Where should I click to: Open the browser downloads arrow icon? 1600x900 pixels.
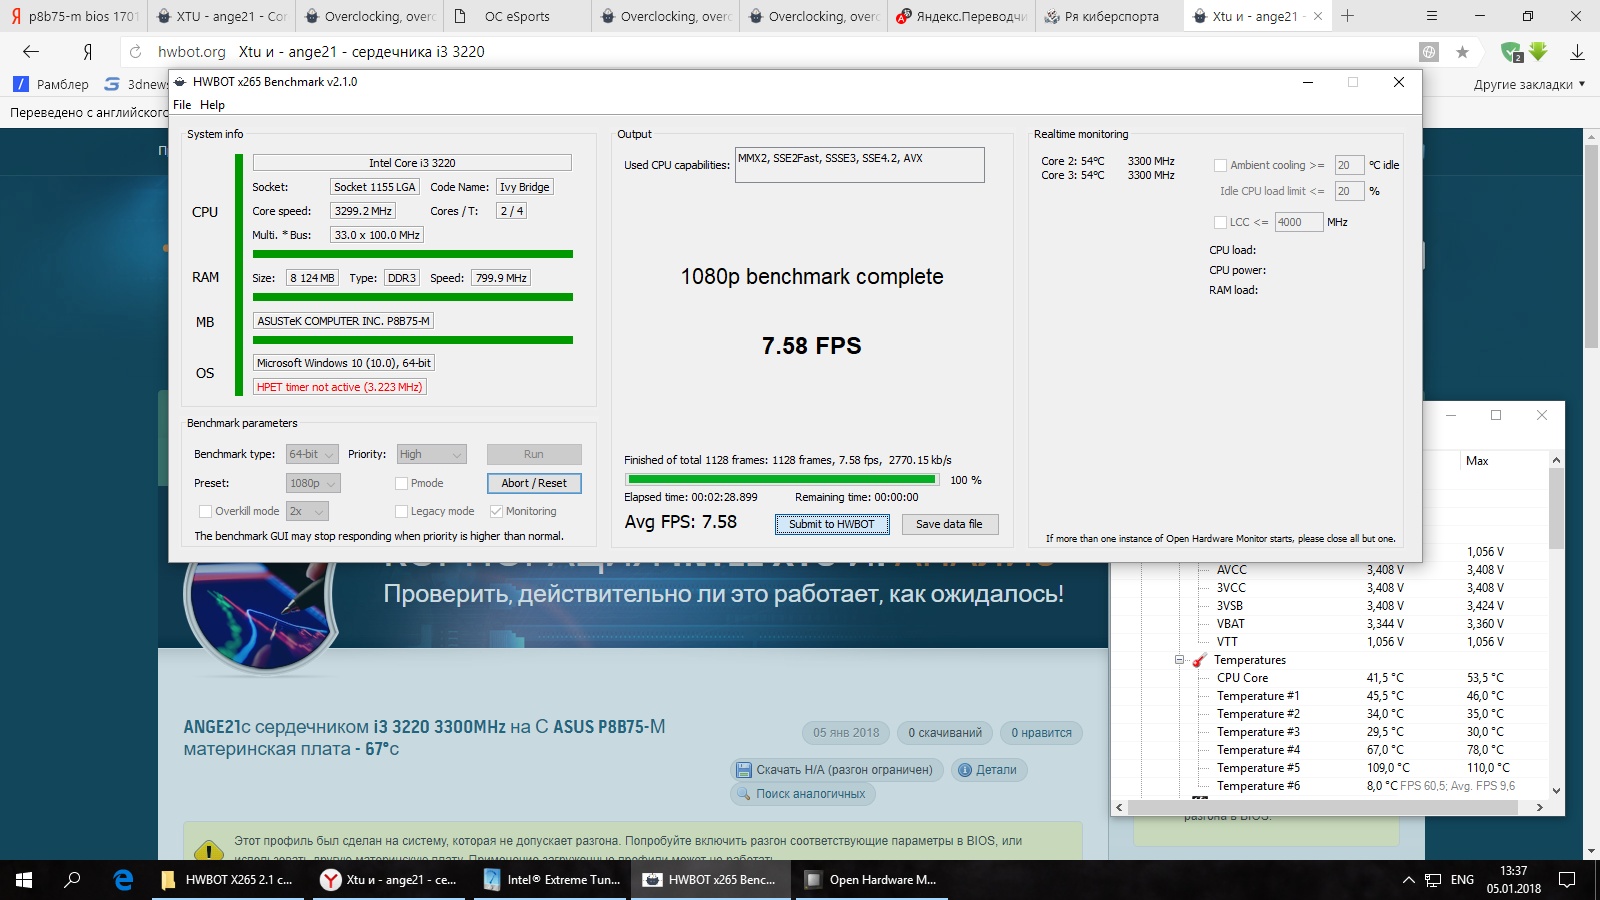[1577, 52]
